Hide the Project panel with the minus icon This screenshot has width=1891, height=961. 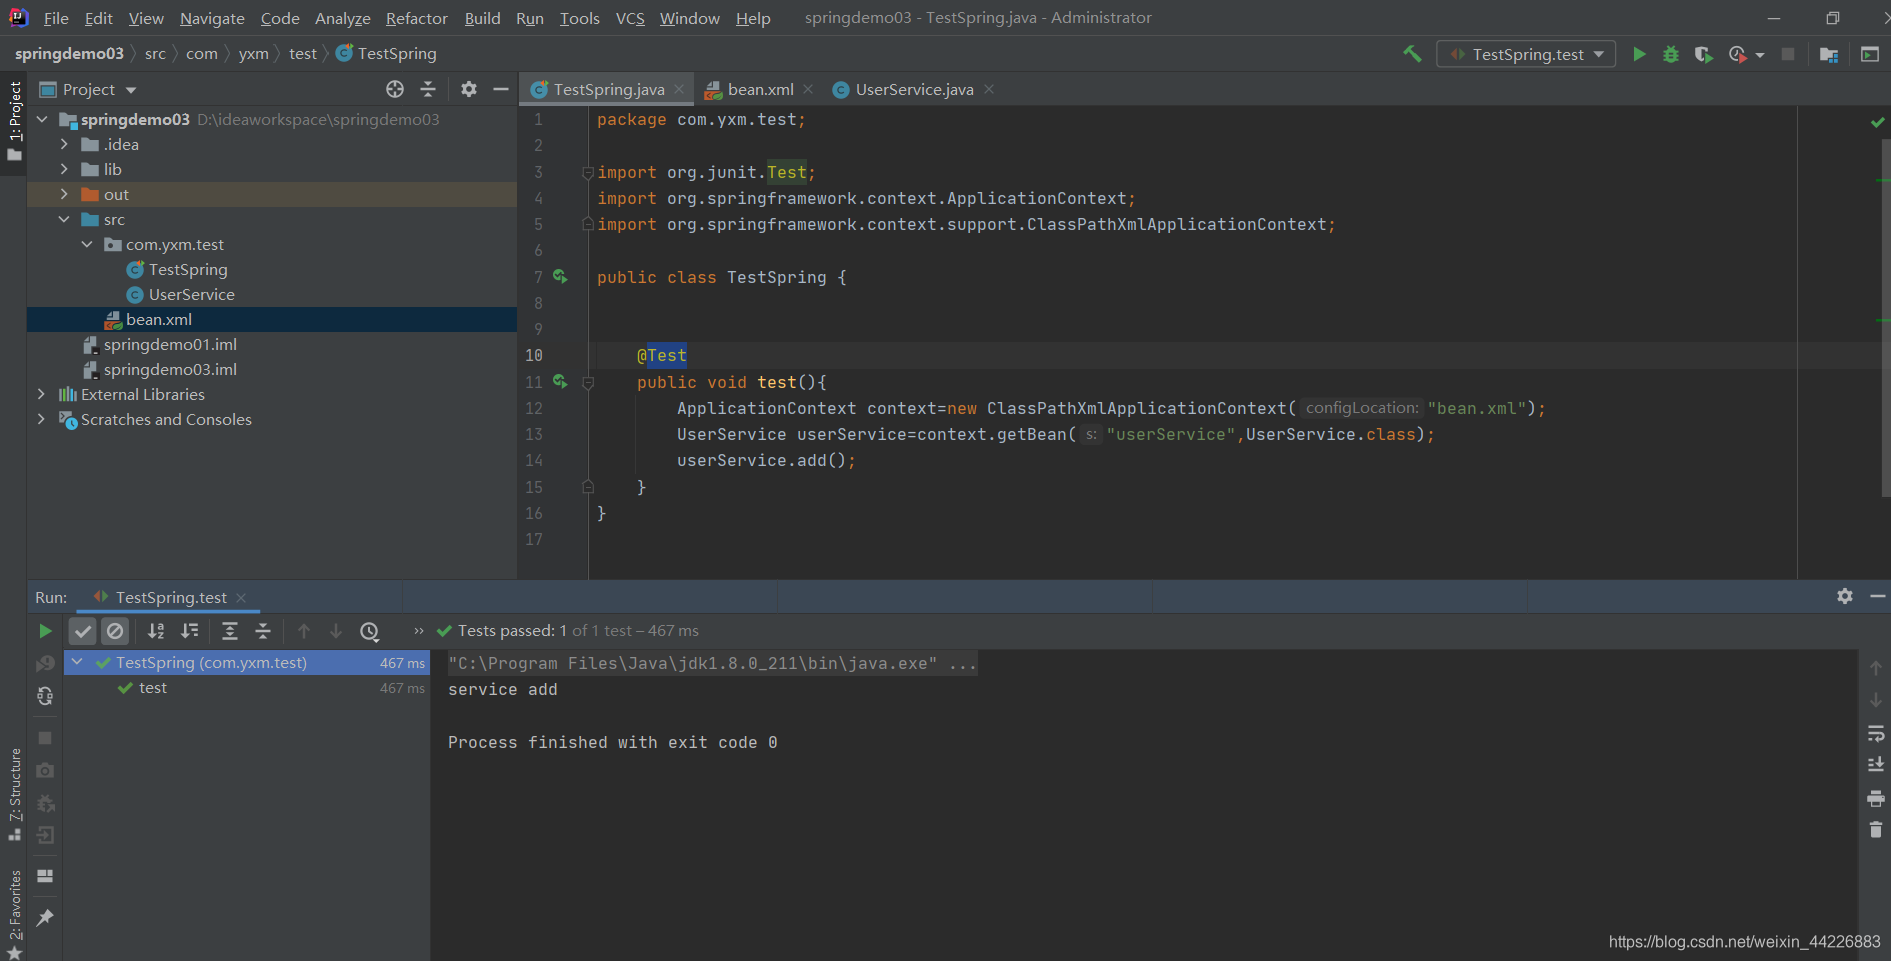pyautogui.click(x=501, y=89)
